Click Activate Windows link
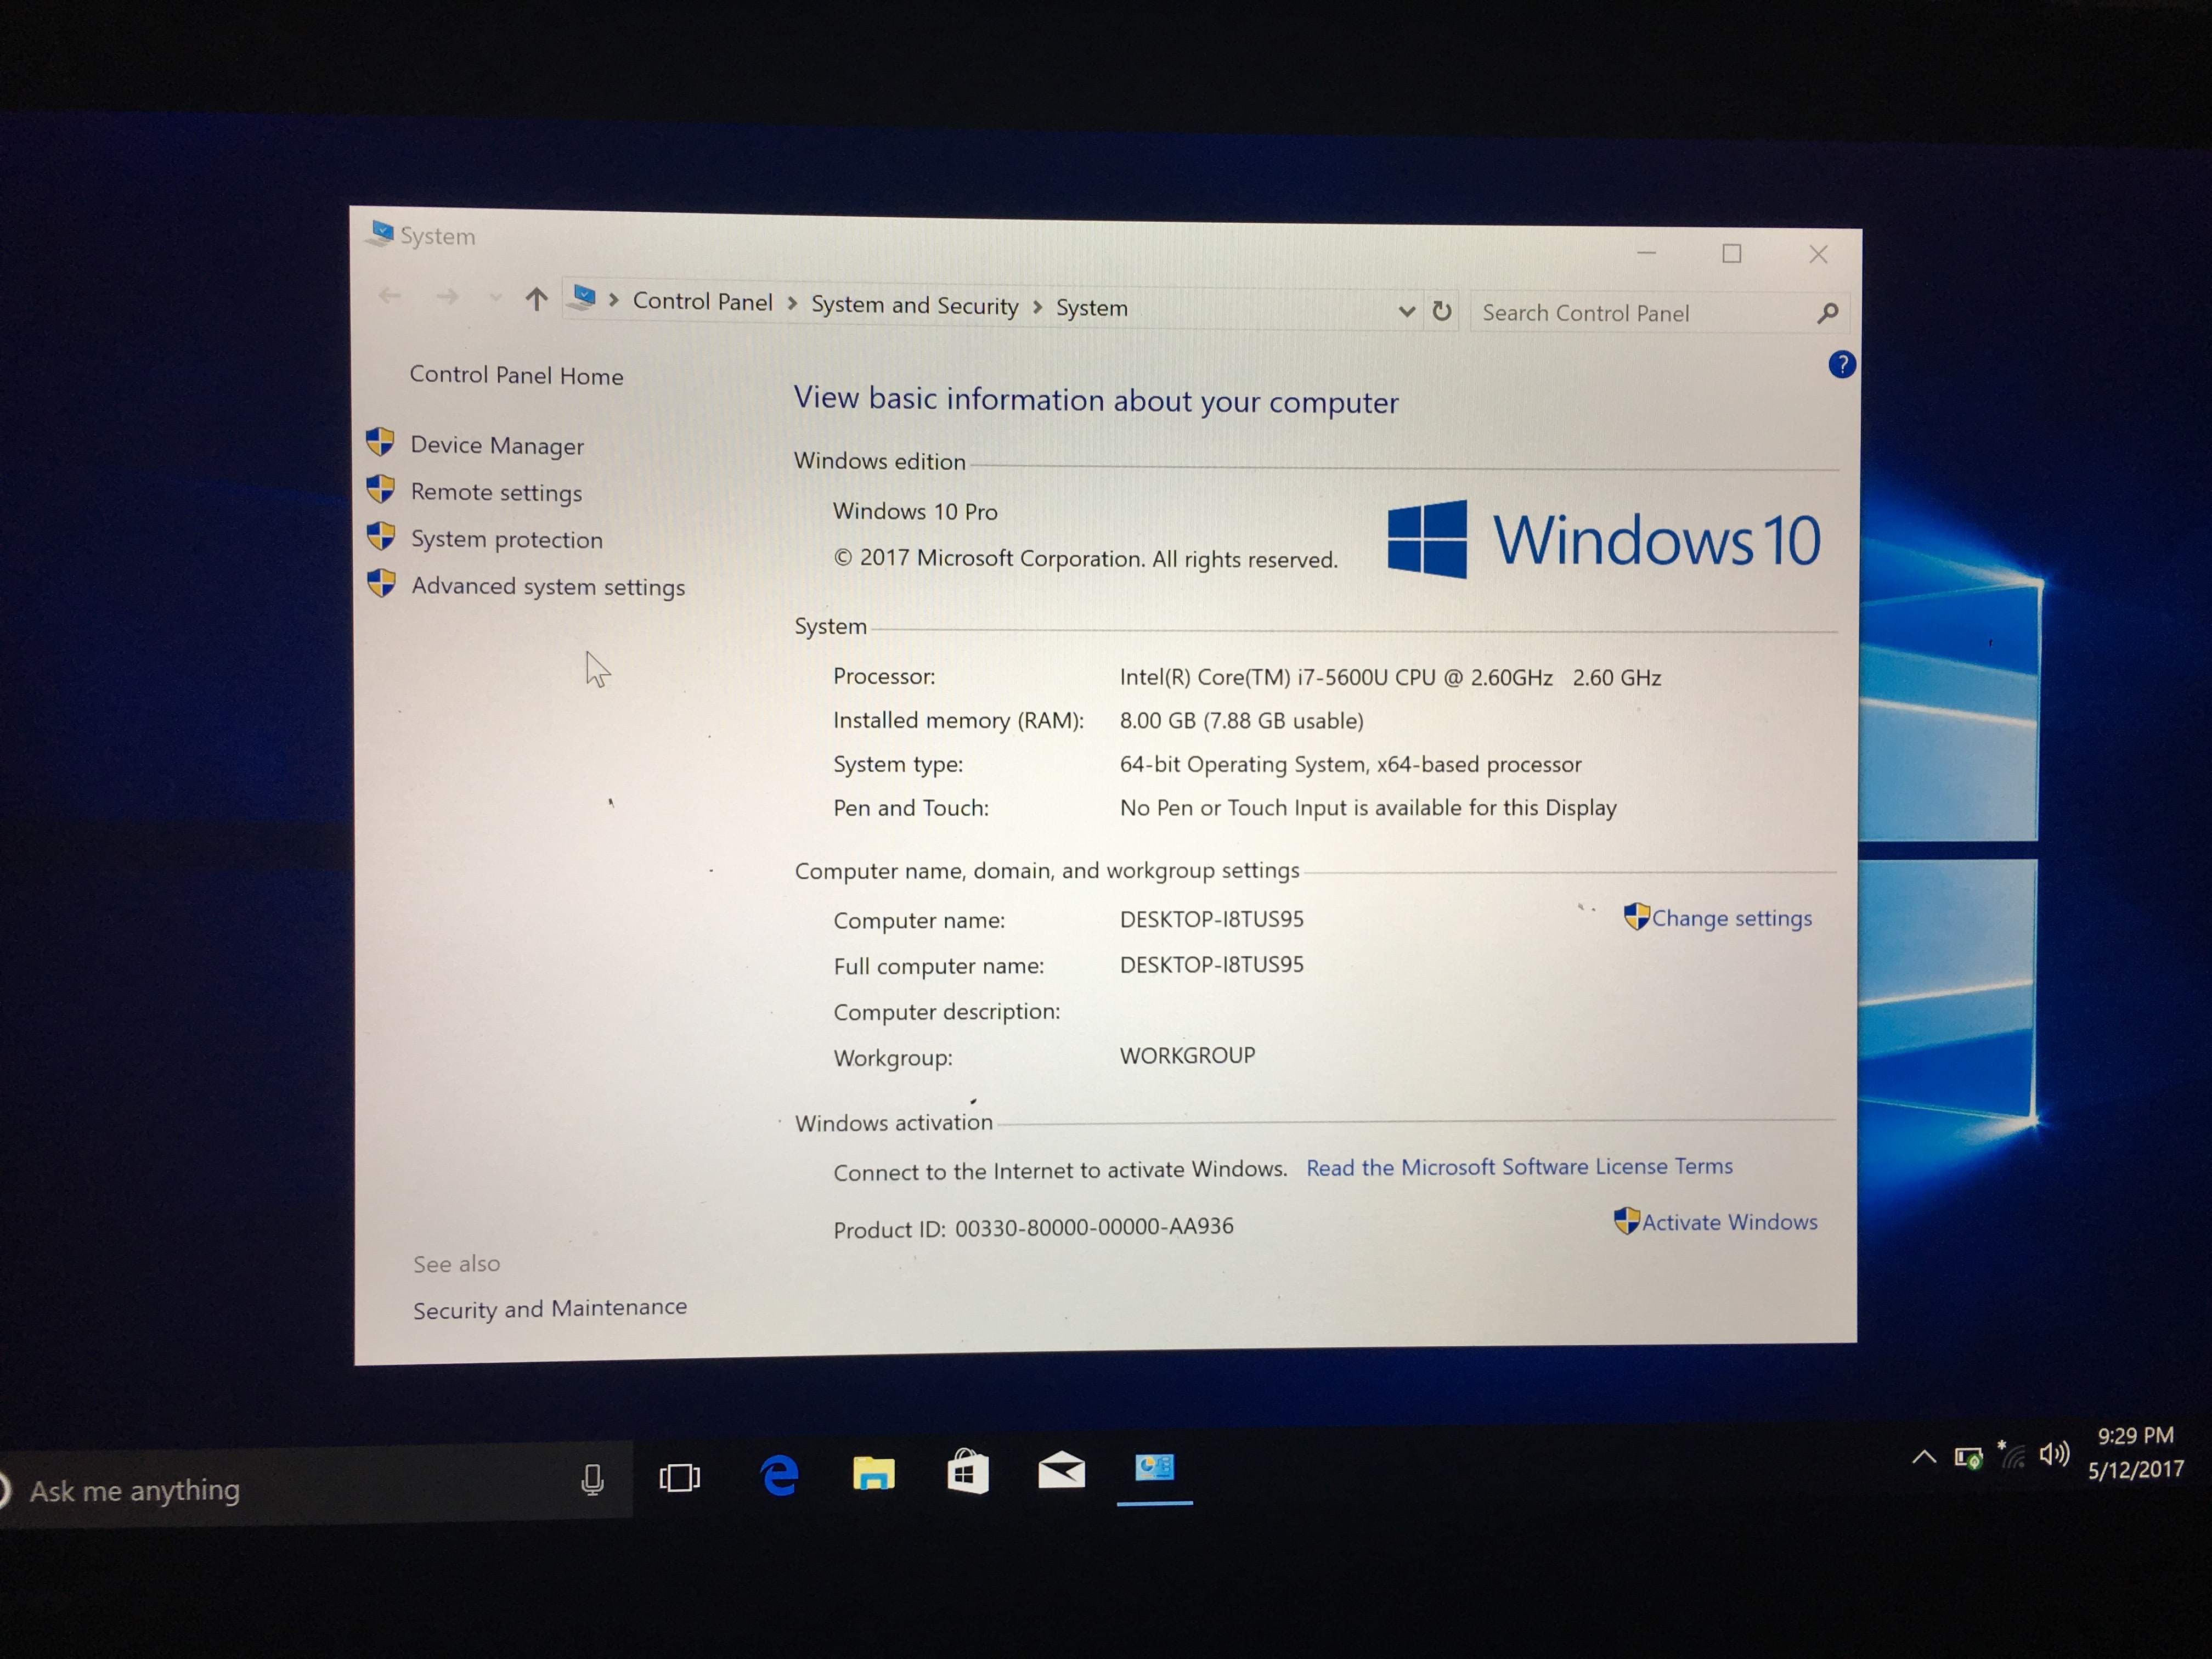 pyautogui.click(x=1729, y=1222)
